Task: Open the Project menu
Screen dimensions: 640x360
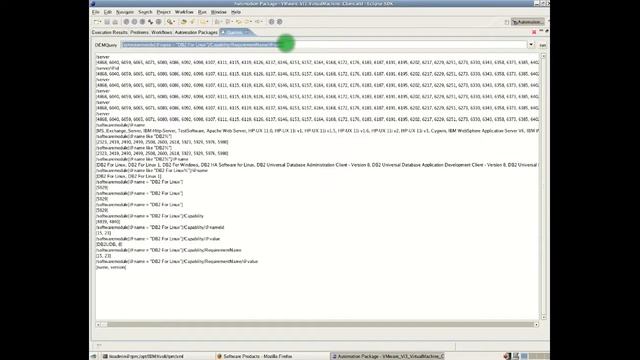Action: [164, 12]
